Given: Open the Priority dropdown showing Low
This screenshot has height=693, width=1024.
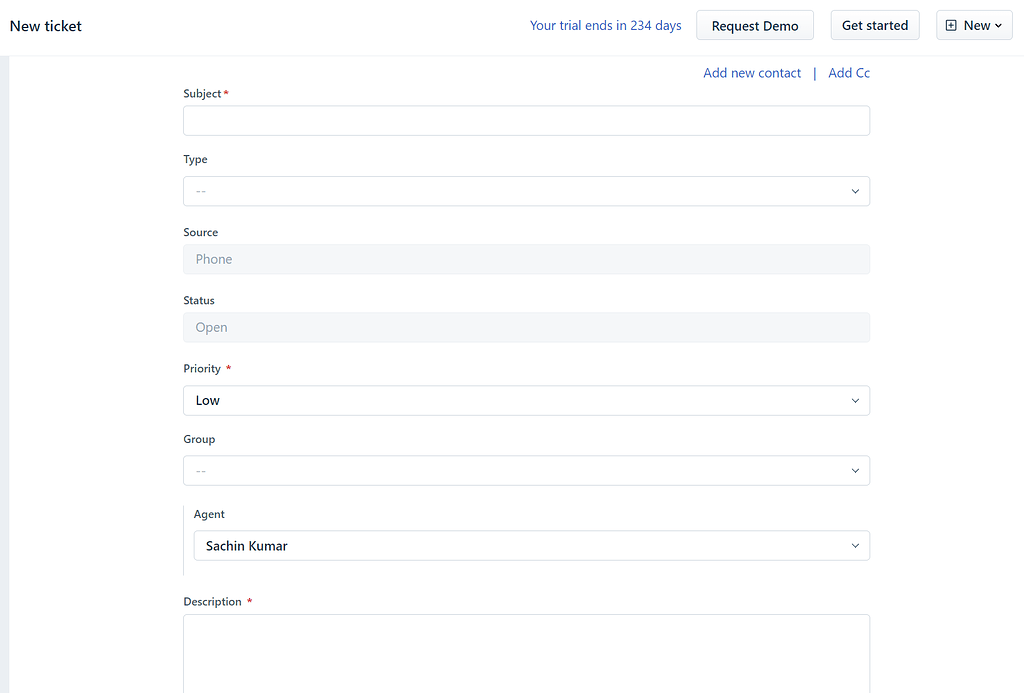Looking at the screenshot, I should [x=526, y=400].
